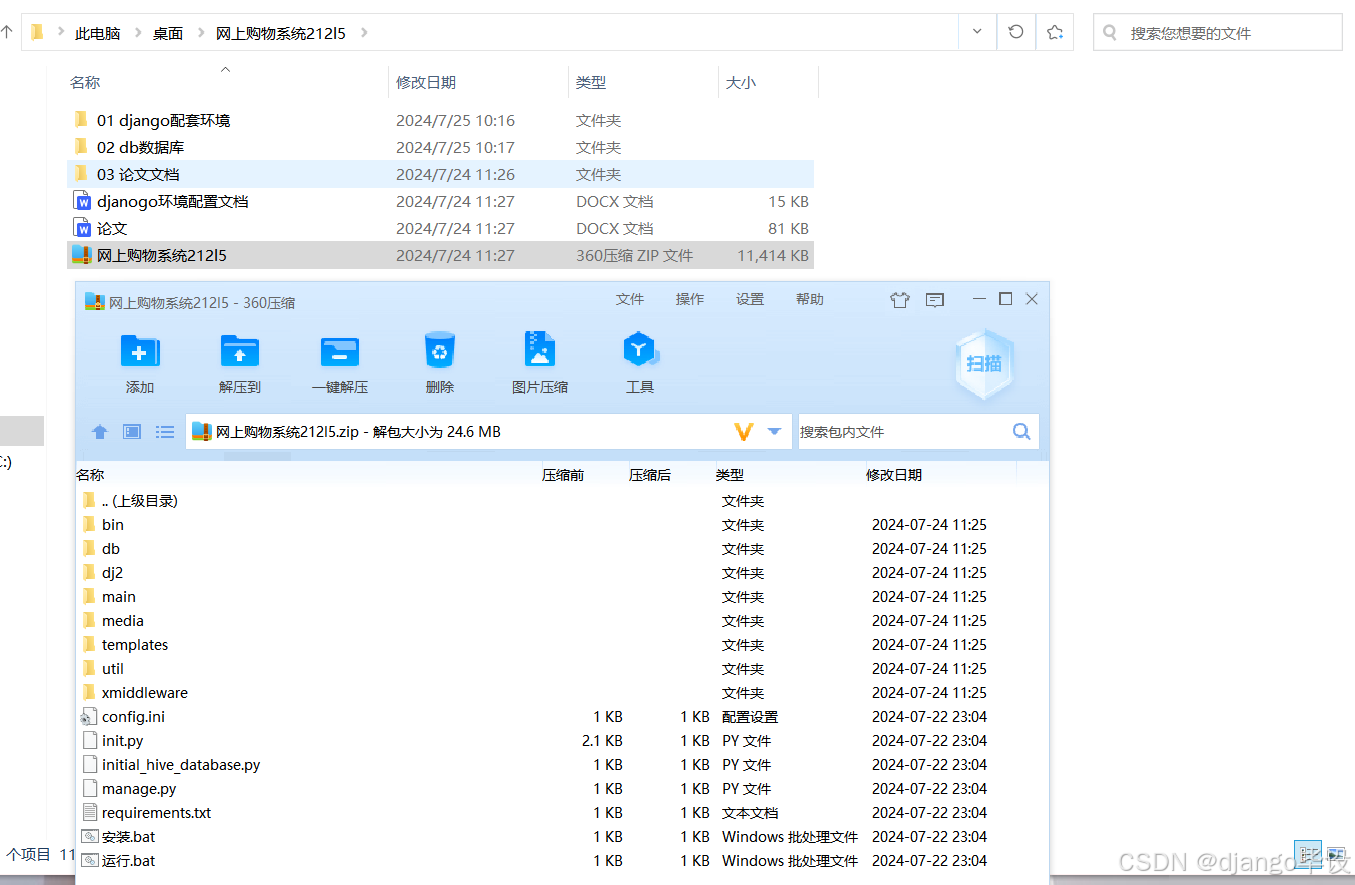Select the 03 论文文档 folder

(440, 174)
